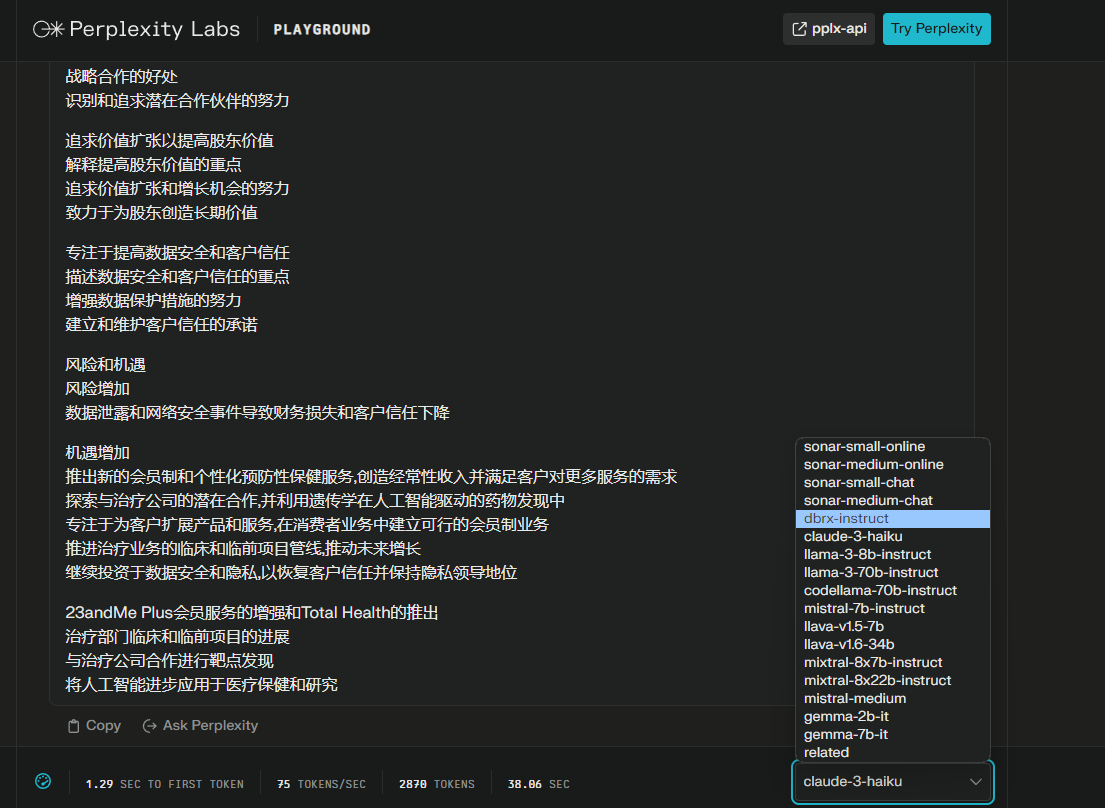Click the external link icon on pplx-api
Screen dimensions: 1105x808
pos(798,28)
